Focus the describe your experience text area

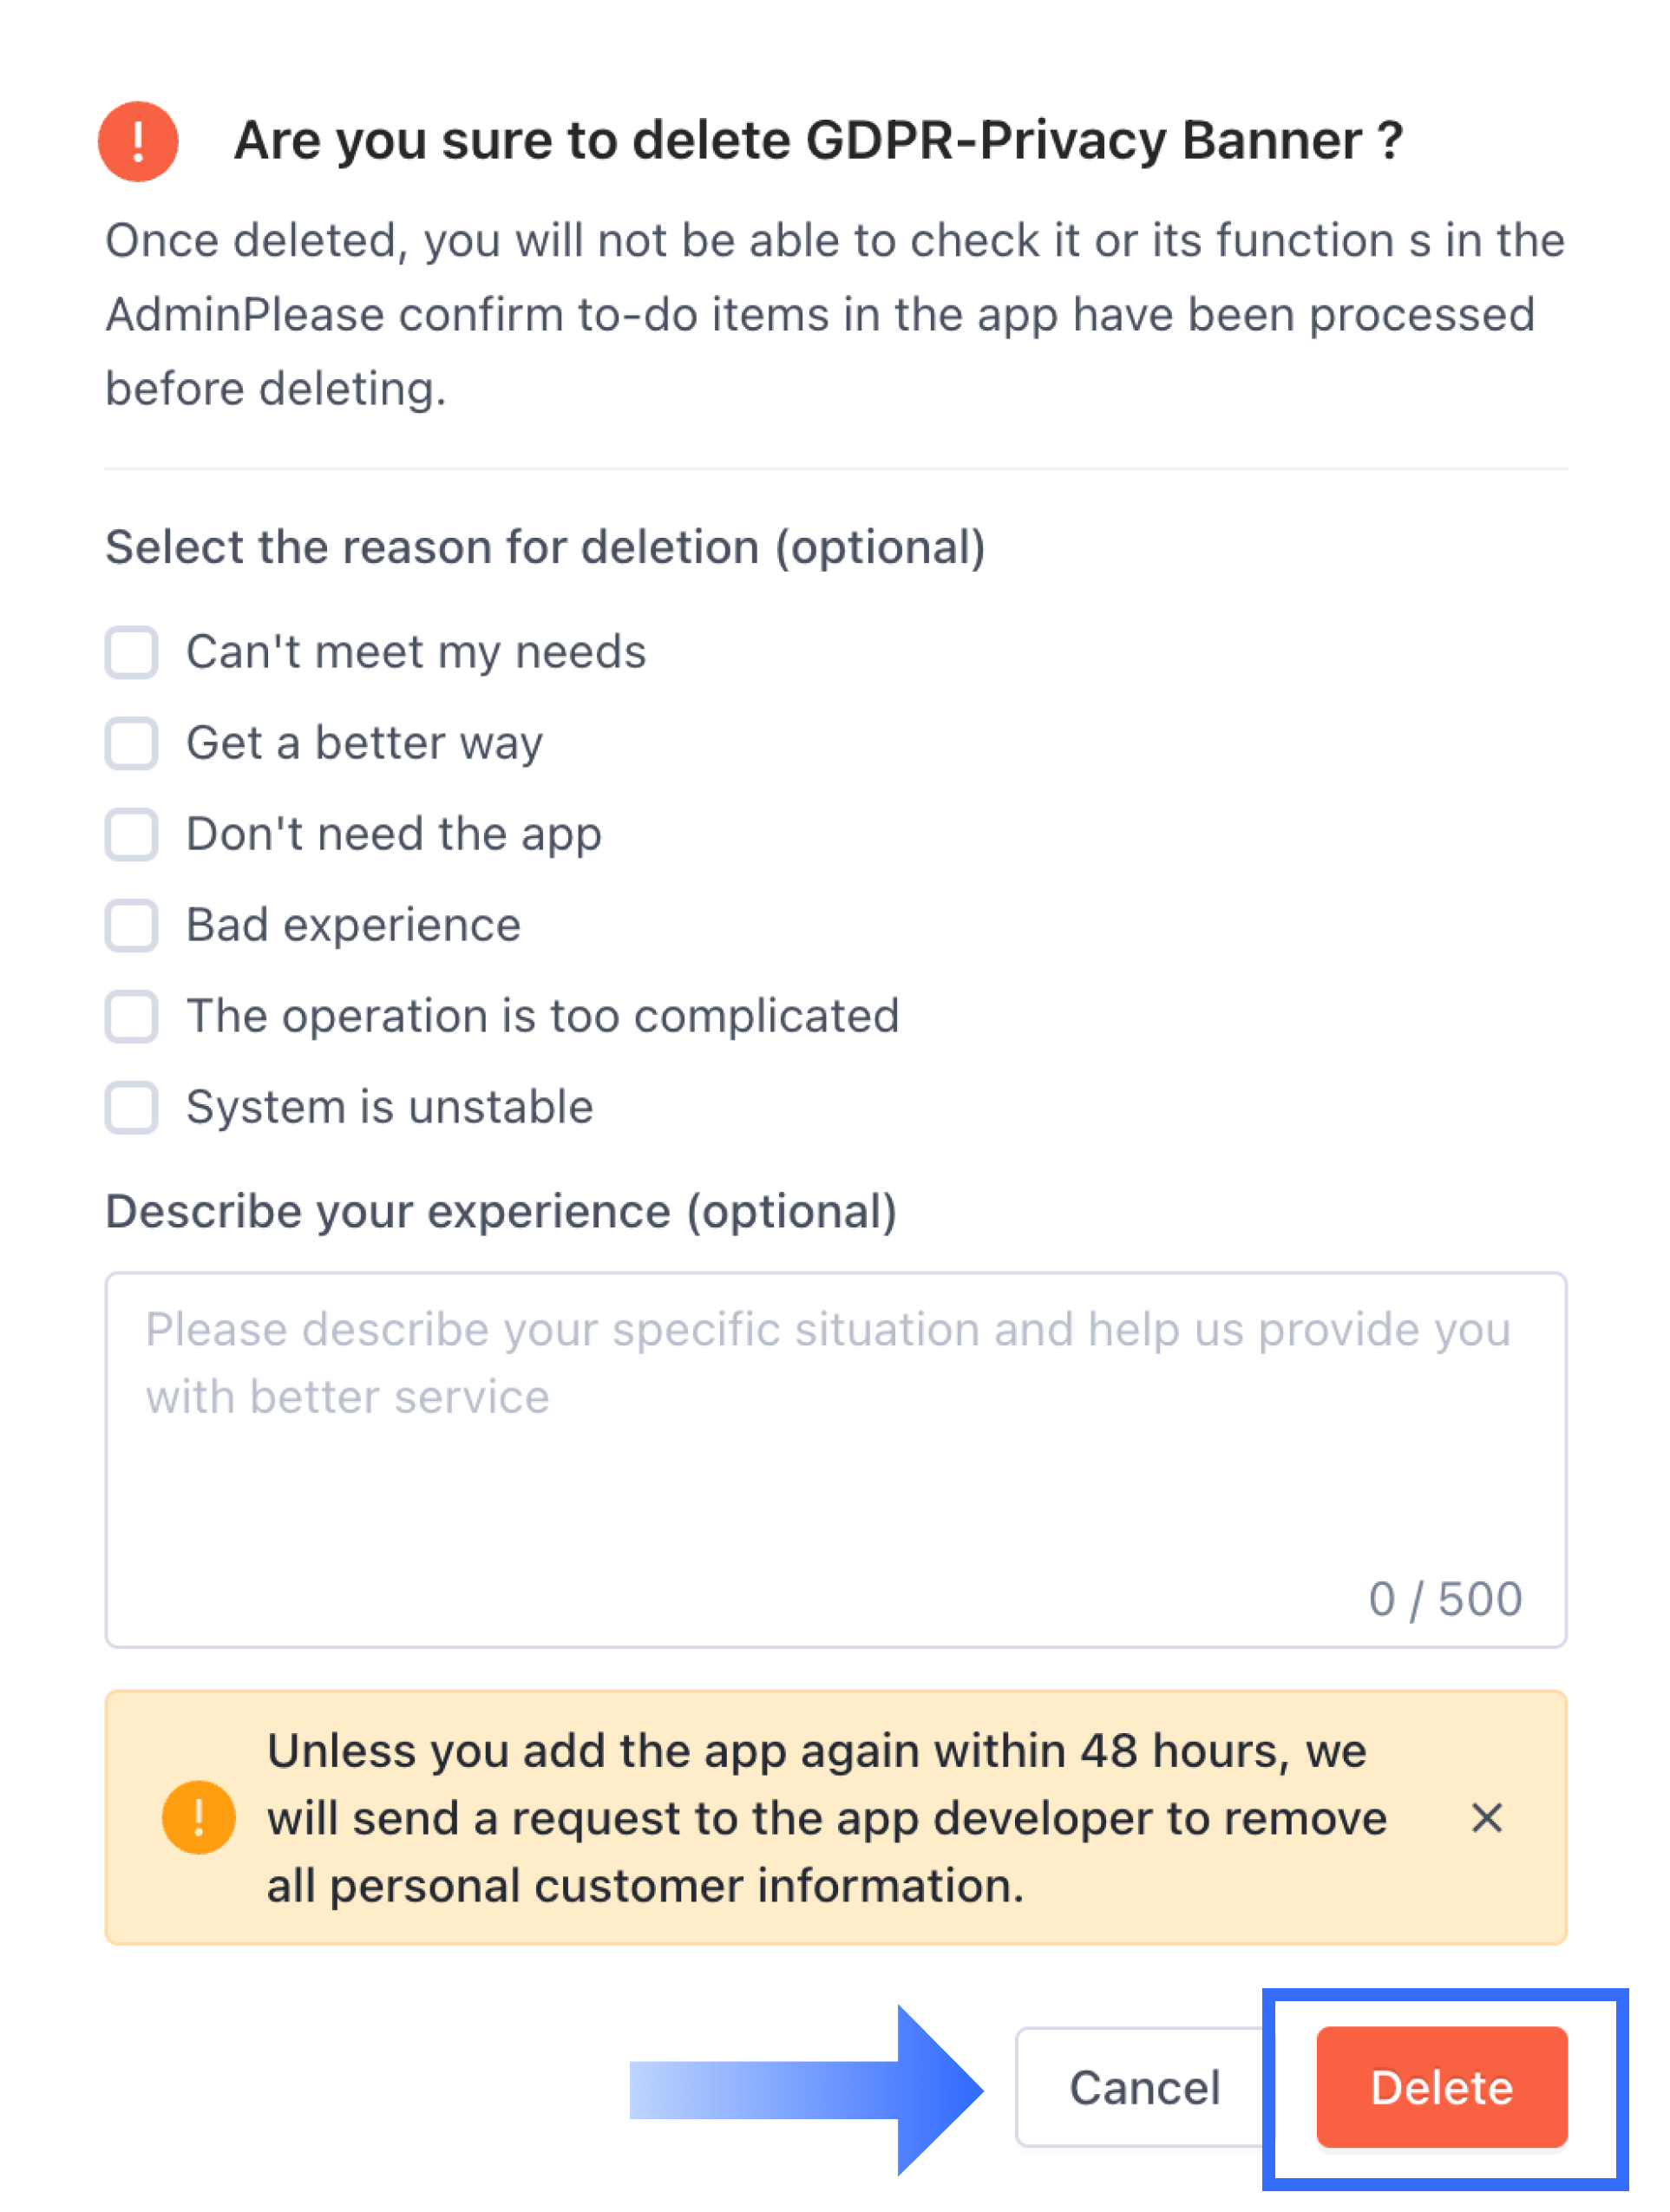[x=835, y=1460]
